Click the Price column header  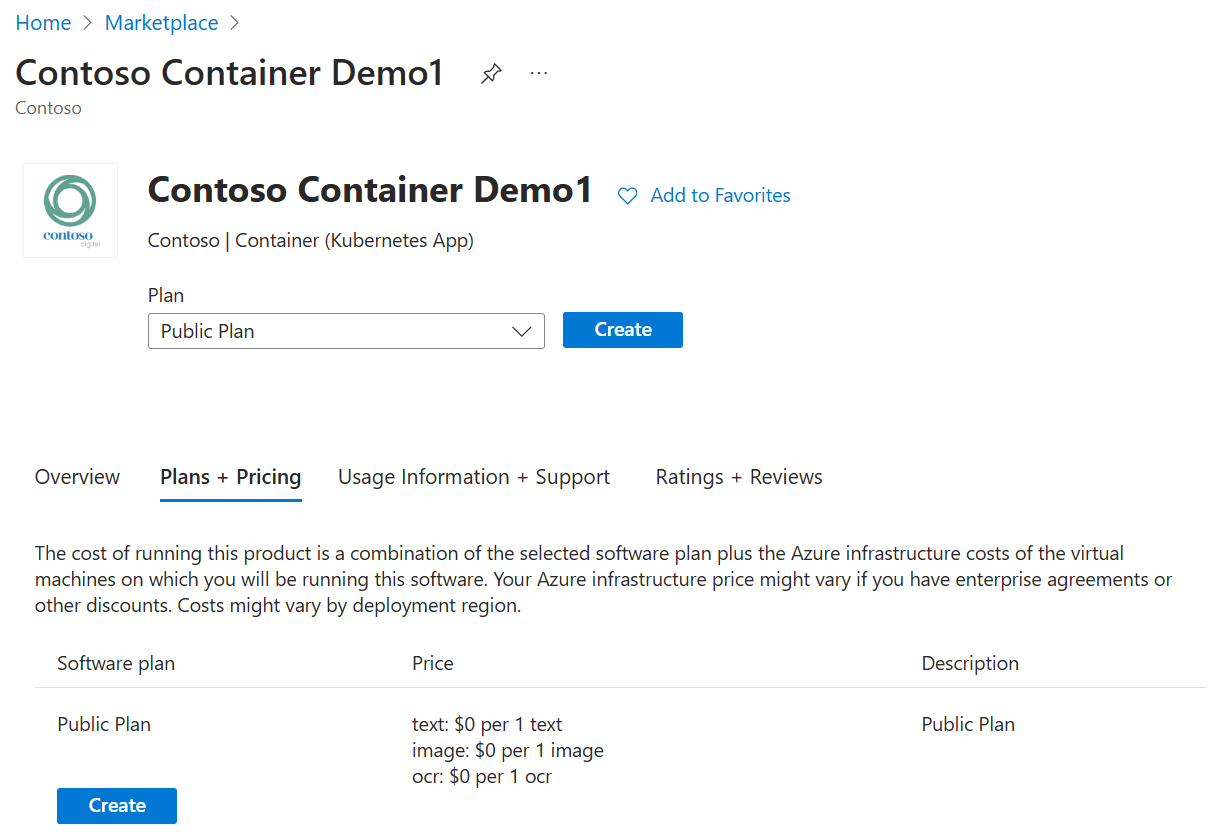click(432, 663)
